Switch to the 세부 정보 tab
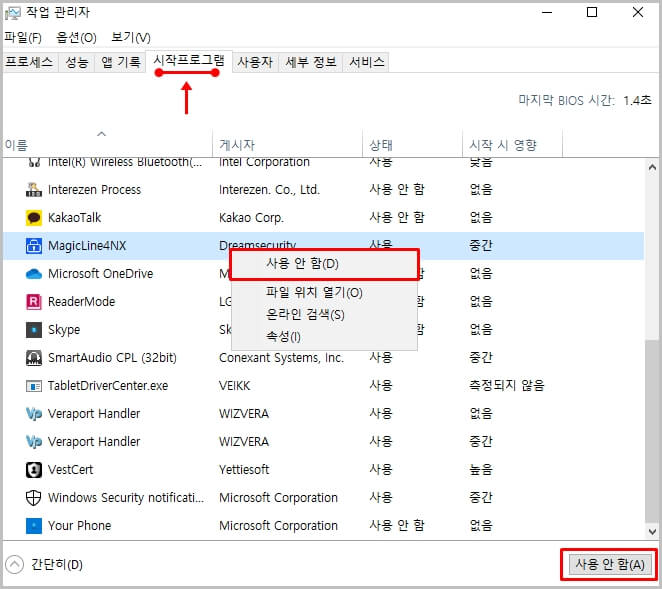662x589 pixels. pyautogui.click(x=311, y=62)
